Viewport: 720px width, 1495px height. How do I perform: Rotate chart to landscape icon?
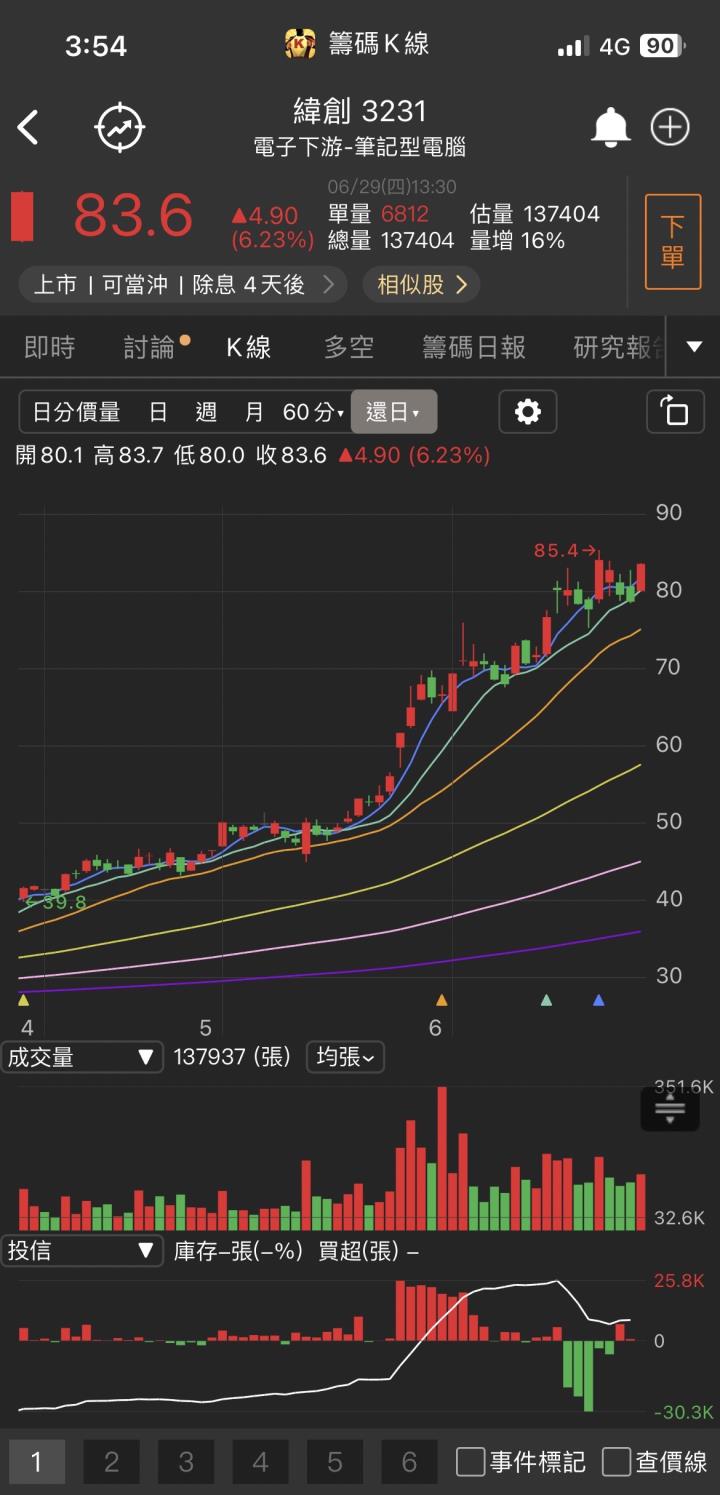[675, 412]
